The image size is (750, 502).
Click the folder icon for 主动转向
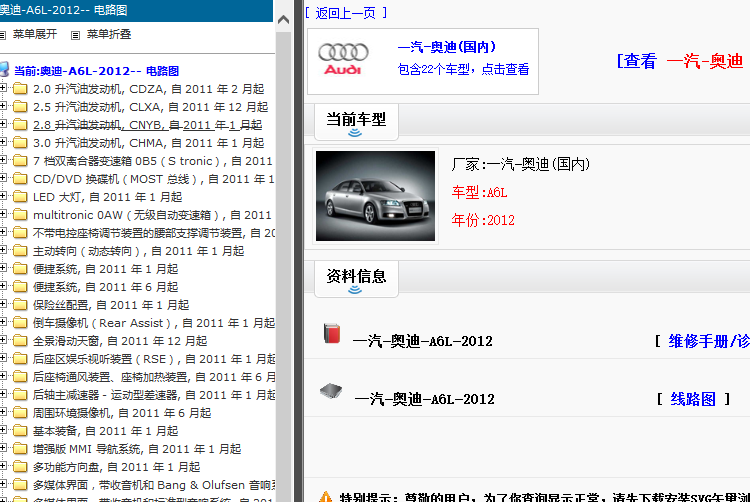pos(20,251)
